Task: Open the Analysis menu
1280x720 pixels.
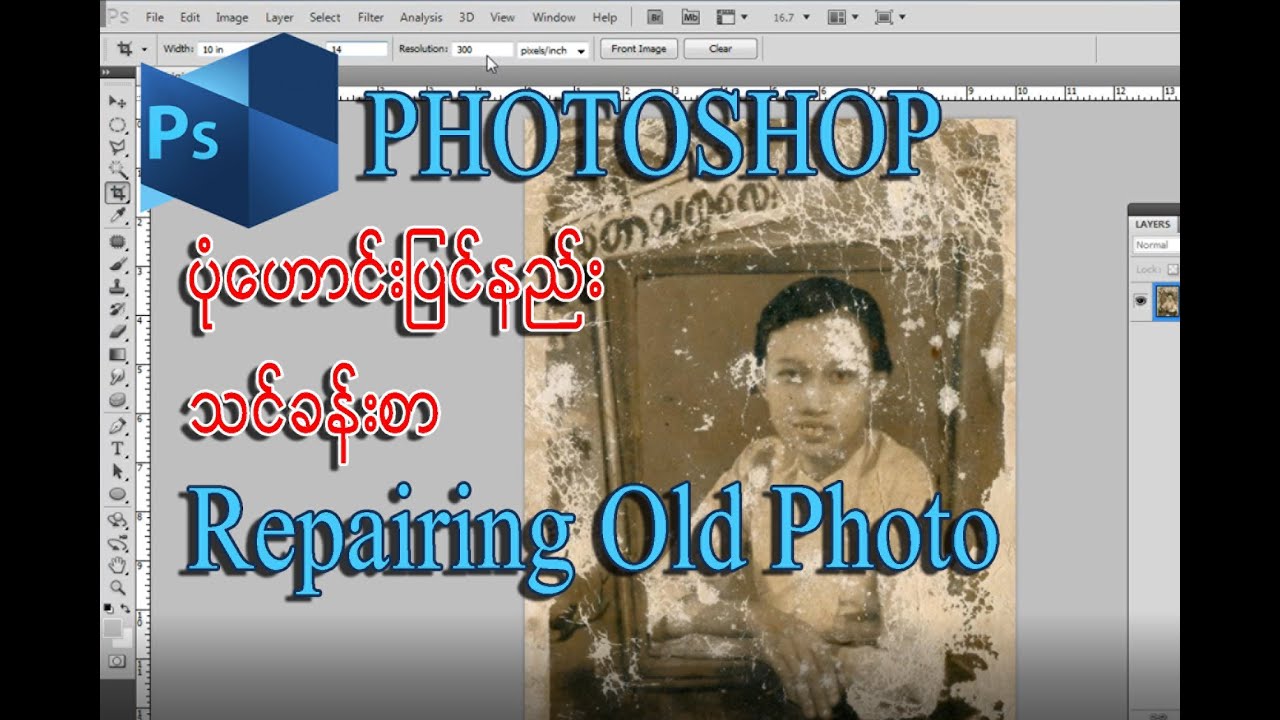Action: (x=421, y=18)
